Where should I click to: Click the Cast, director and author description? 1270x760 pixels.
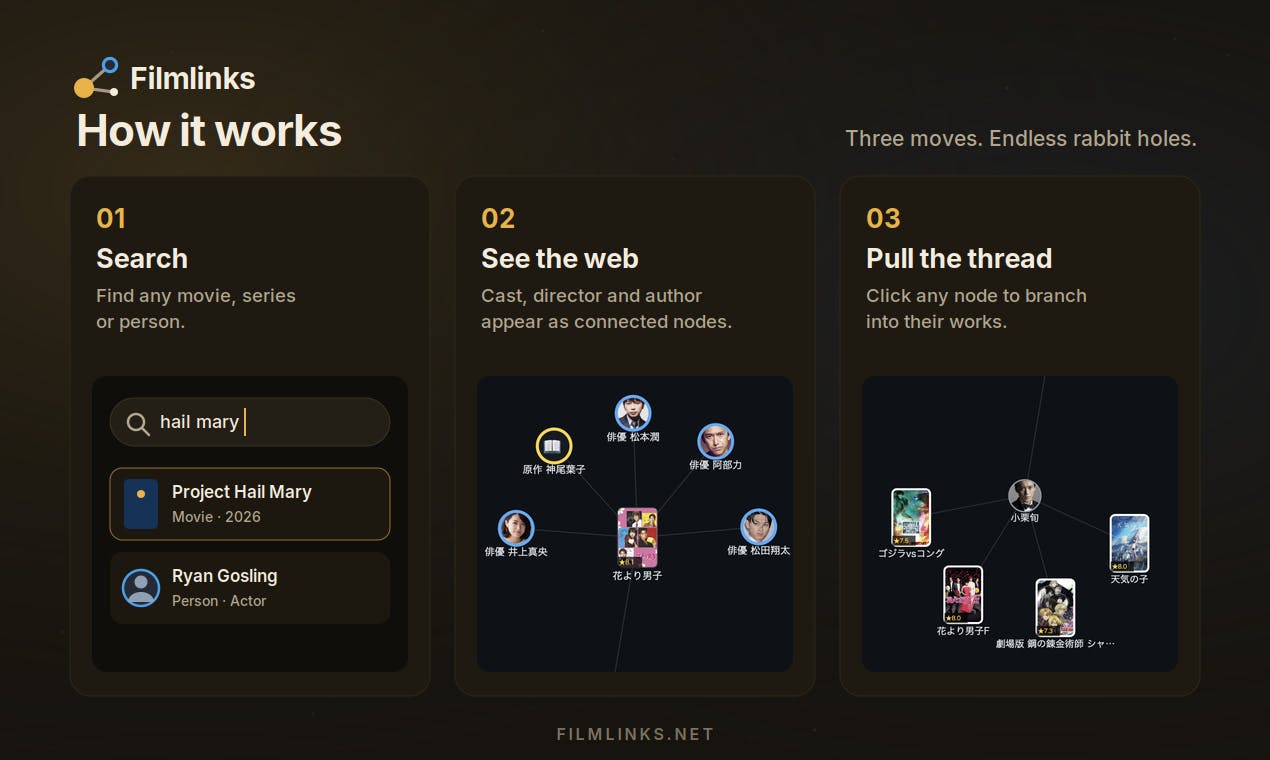pyautogui.click(x=607, y=309)
